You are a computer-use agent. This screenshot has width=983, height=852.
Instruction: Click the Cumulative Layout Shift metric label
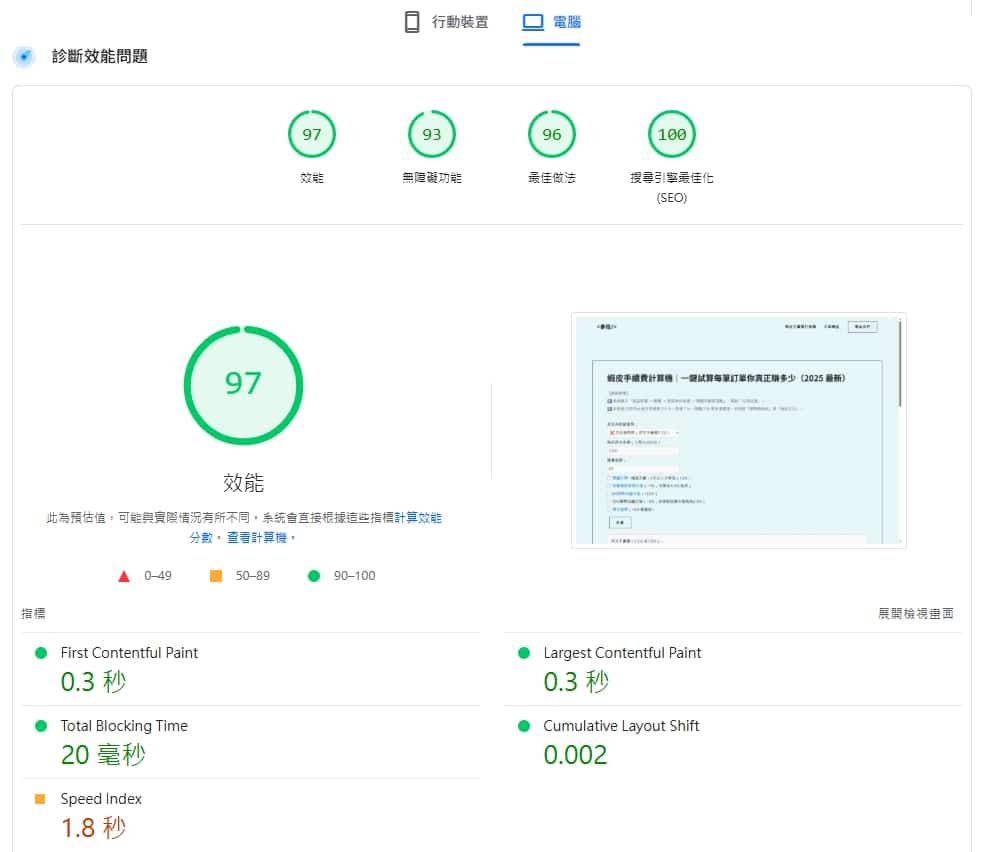621,725
